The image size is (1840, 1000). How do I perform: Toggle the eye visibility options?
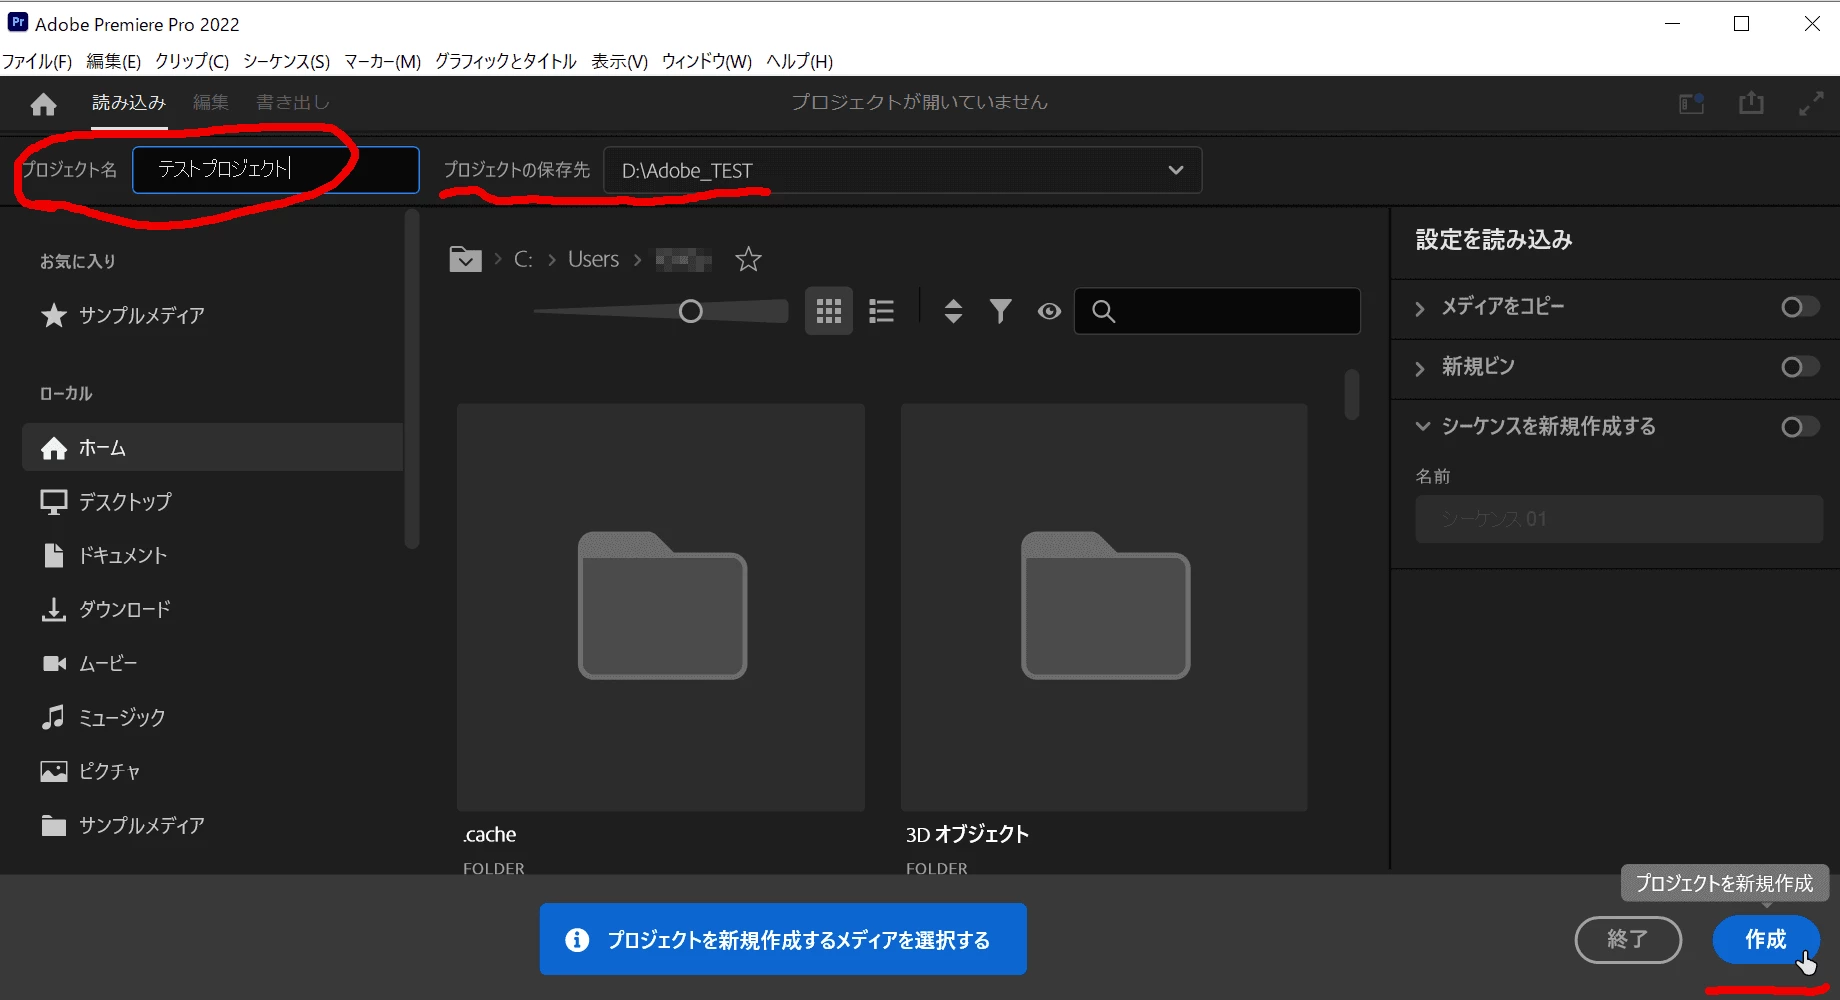pos(1049,311)
